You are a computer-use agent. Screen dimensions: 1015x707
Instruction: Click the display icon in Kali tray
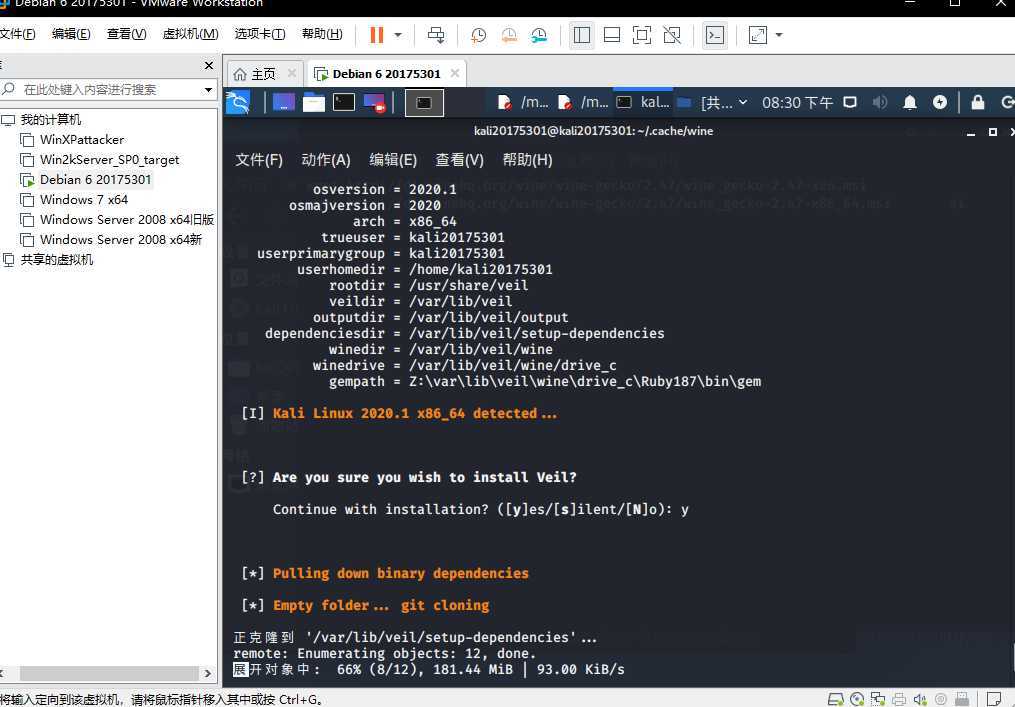click(x=850, y=102)
